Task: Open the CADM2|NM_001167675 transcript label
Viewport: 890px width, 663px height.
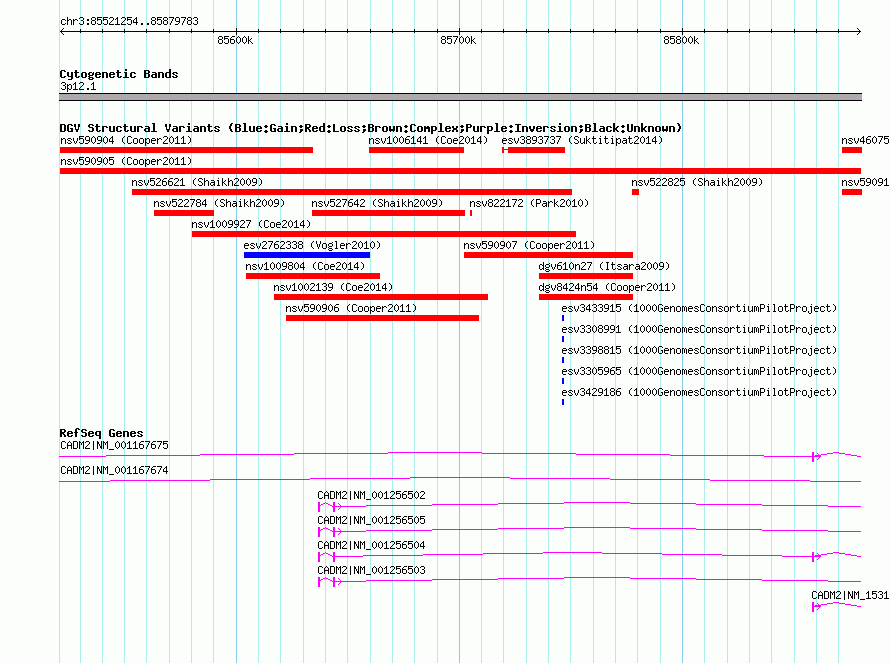Action: coord(114,445)
